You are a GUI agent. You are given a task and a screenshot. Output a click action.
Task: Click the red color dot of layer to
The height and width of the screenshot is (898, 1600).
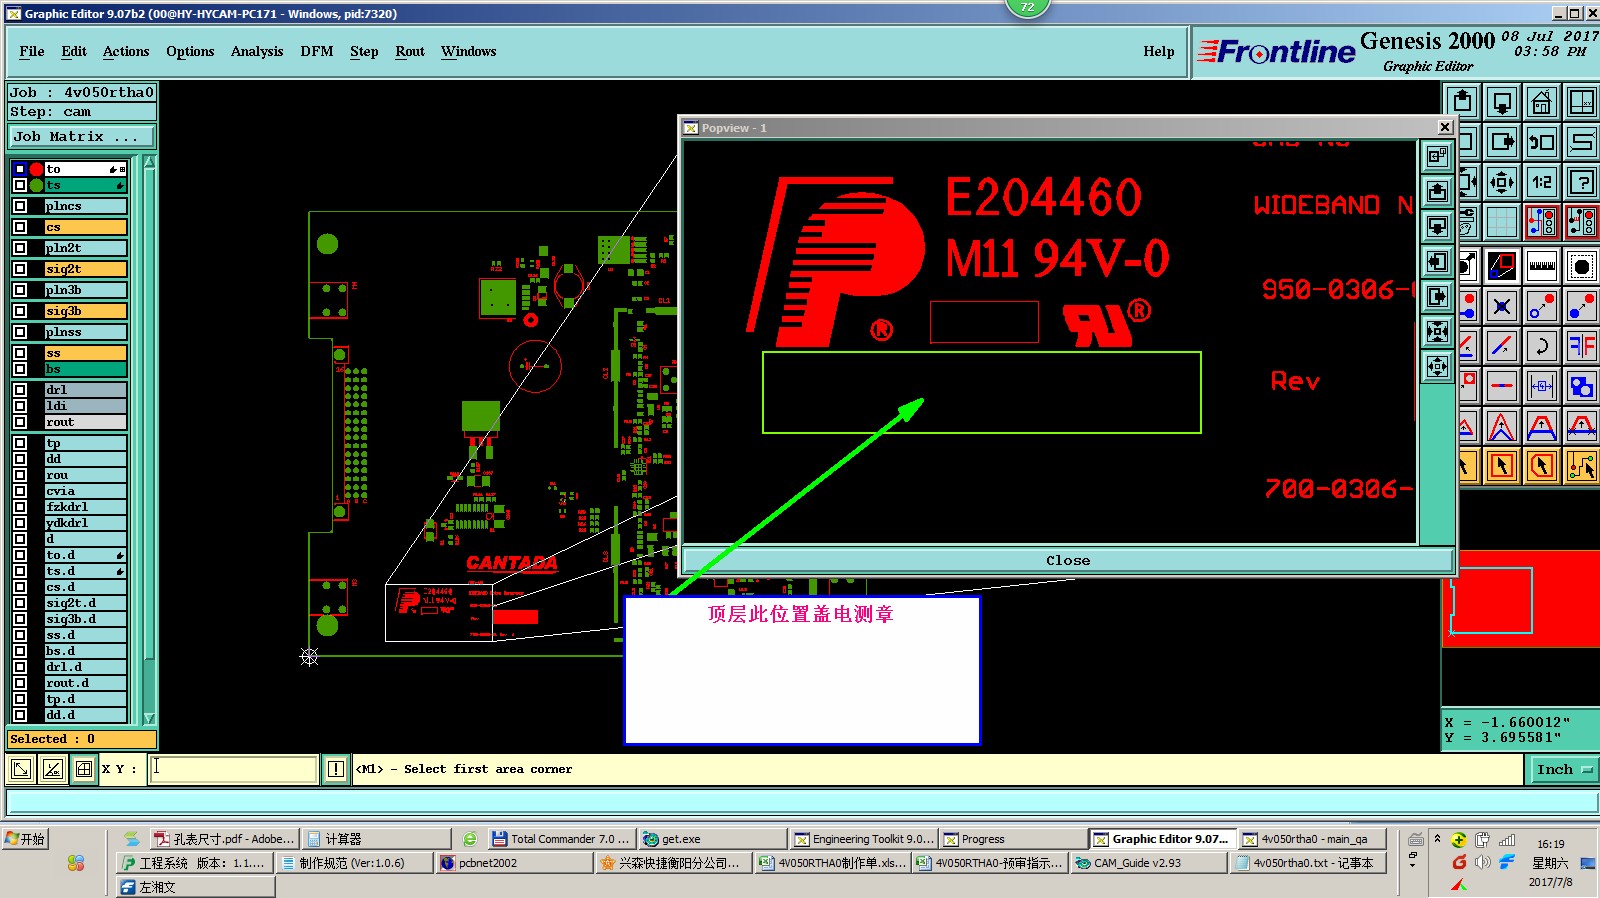[36, 169]
